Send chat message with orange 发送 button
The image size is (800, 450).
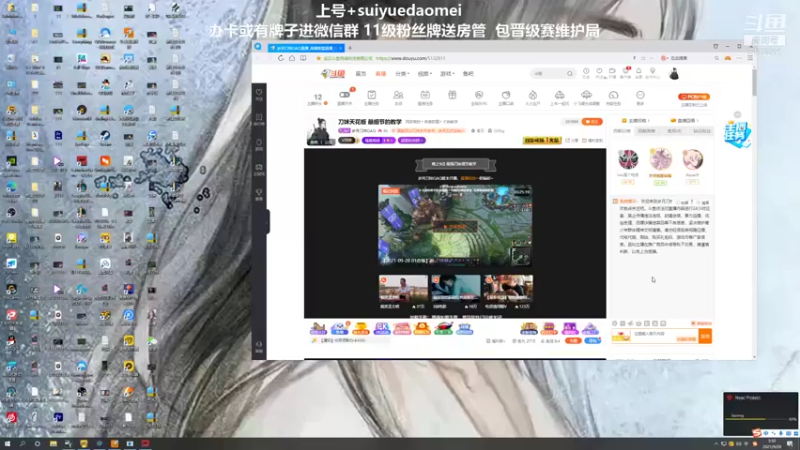[x=706, y=336]
